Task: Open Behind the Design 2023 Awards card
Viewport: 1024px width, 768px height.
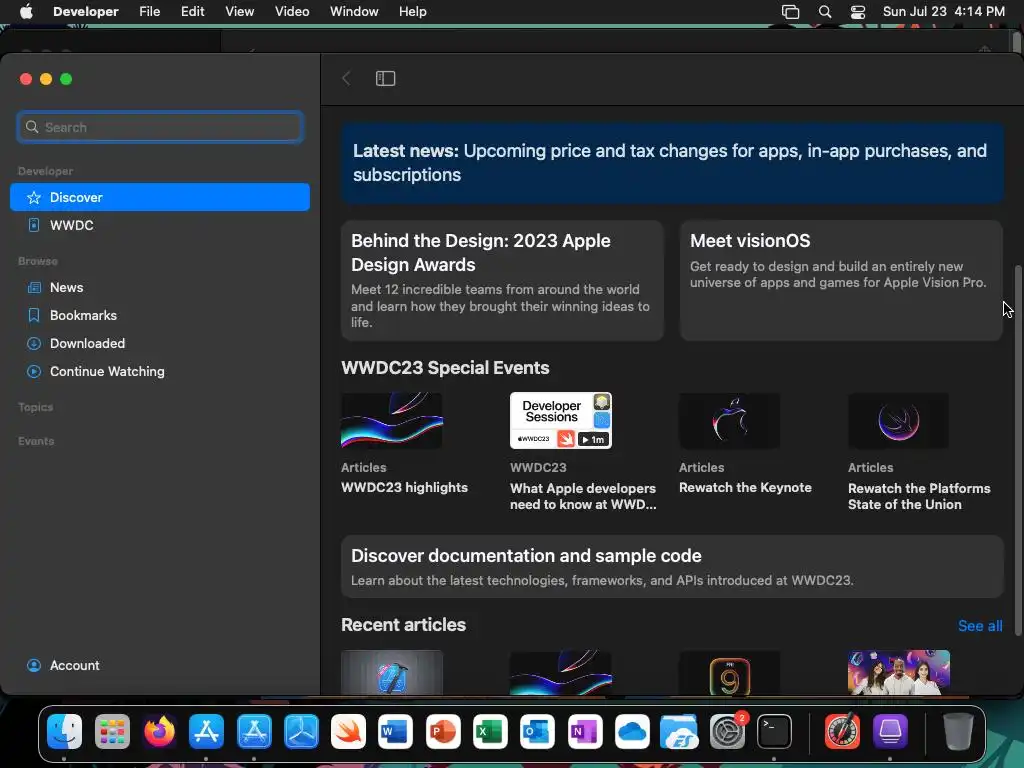Action: [502, 280]
